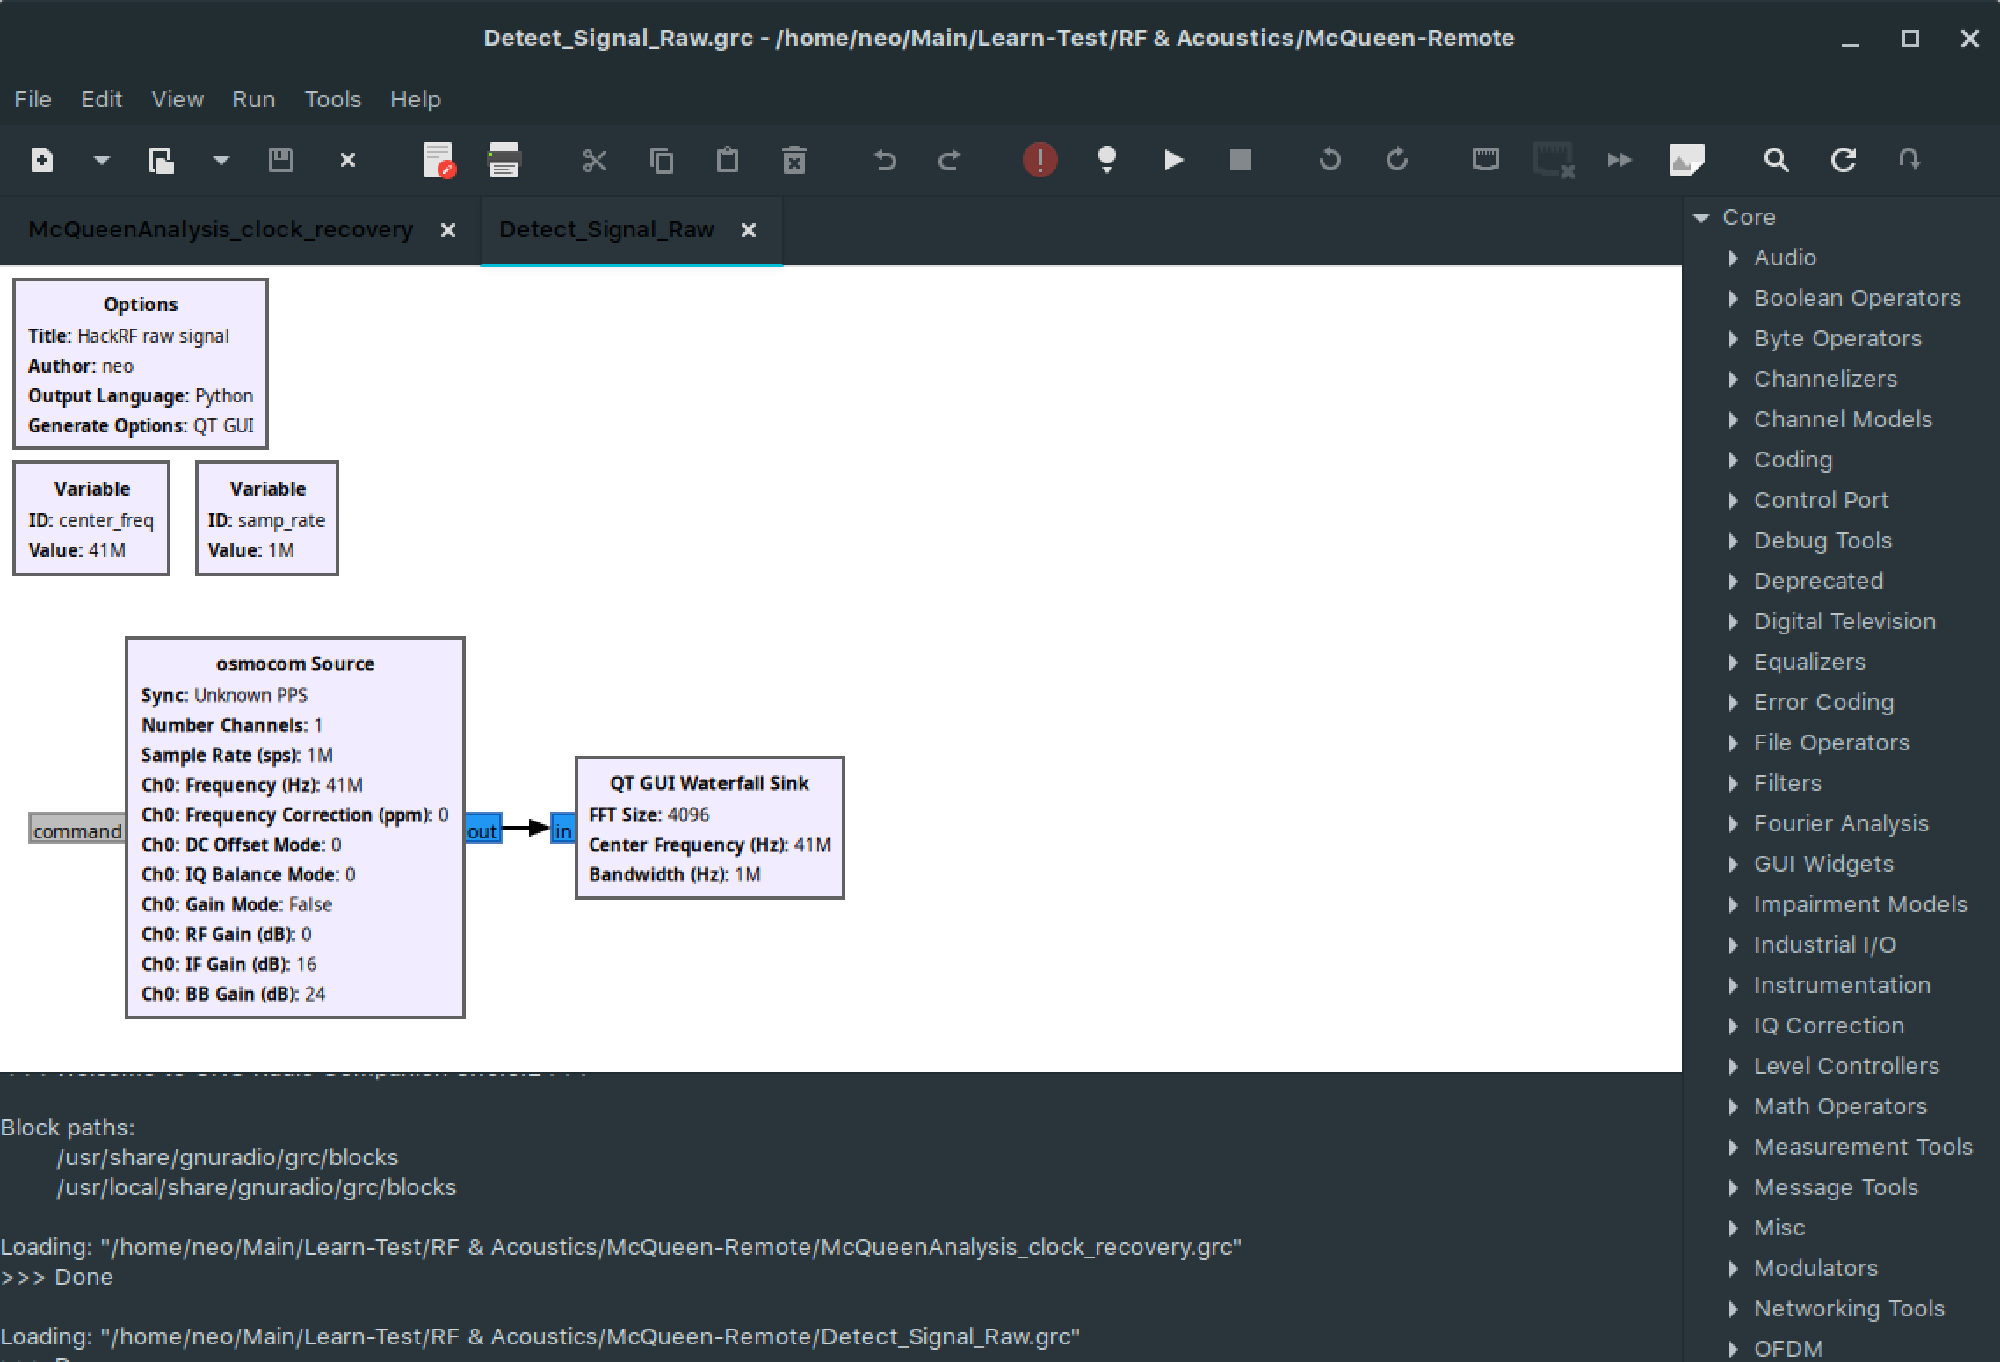The height and width of the screenshot is (1362, 2000).
Task: Open the Tools menu
Action: click(332, 99)
